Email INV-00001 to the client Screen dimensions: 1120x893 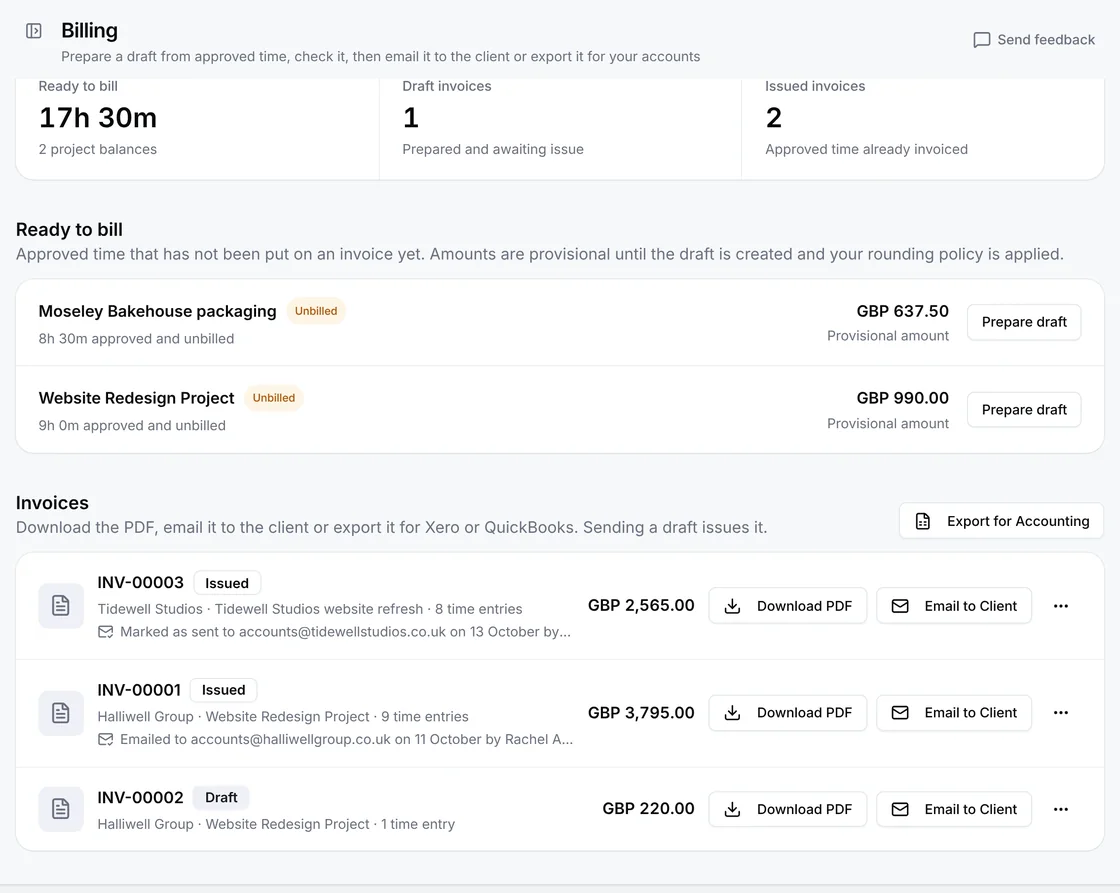coord(954,713)
